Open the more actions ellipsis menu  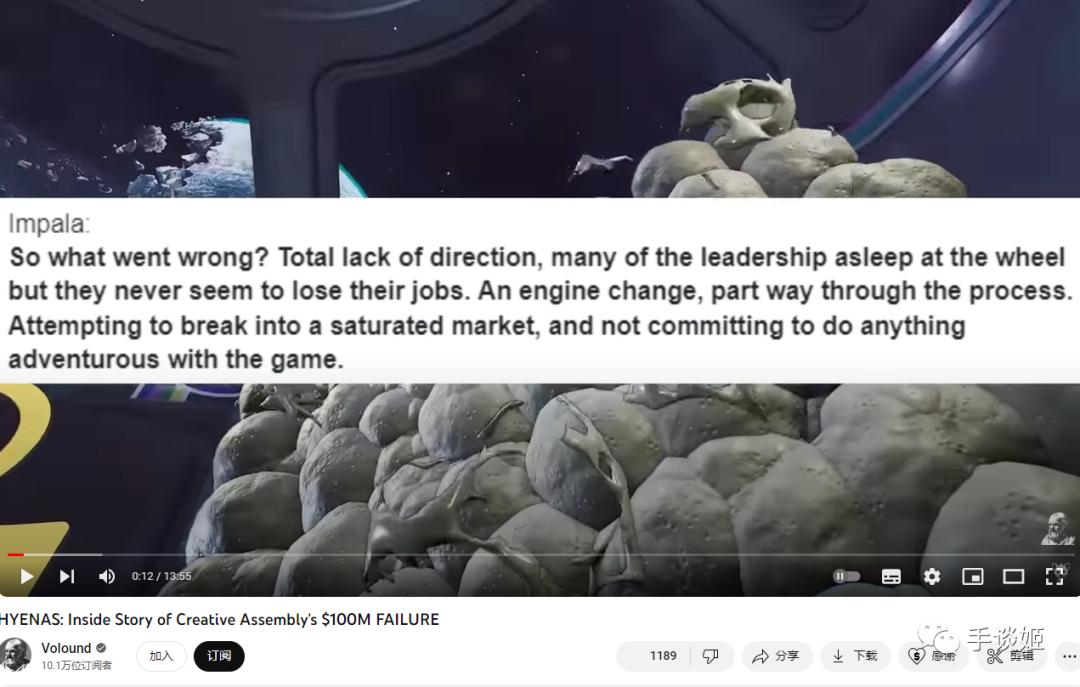[1068, 656]
